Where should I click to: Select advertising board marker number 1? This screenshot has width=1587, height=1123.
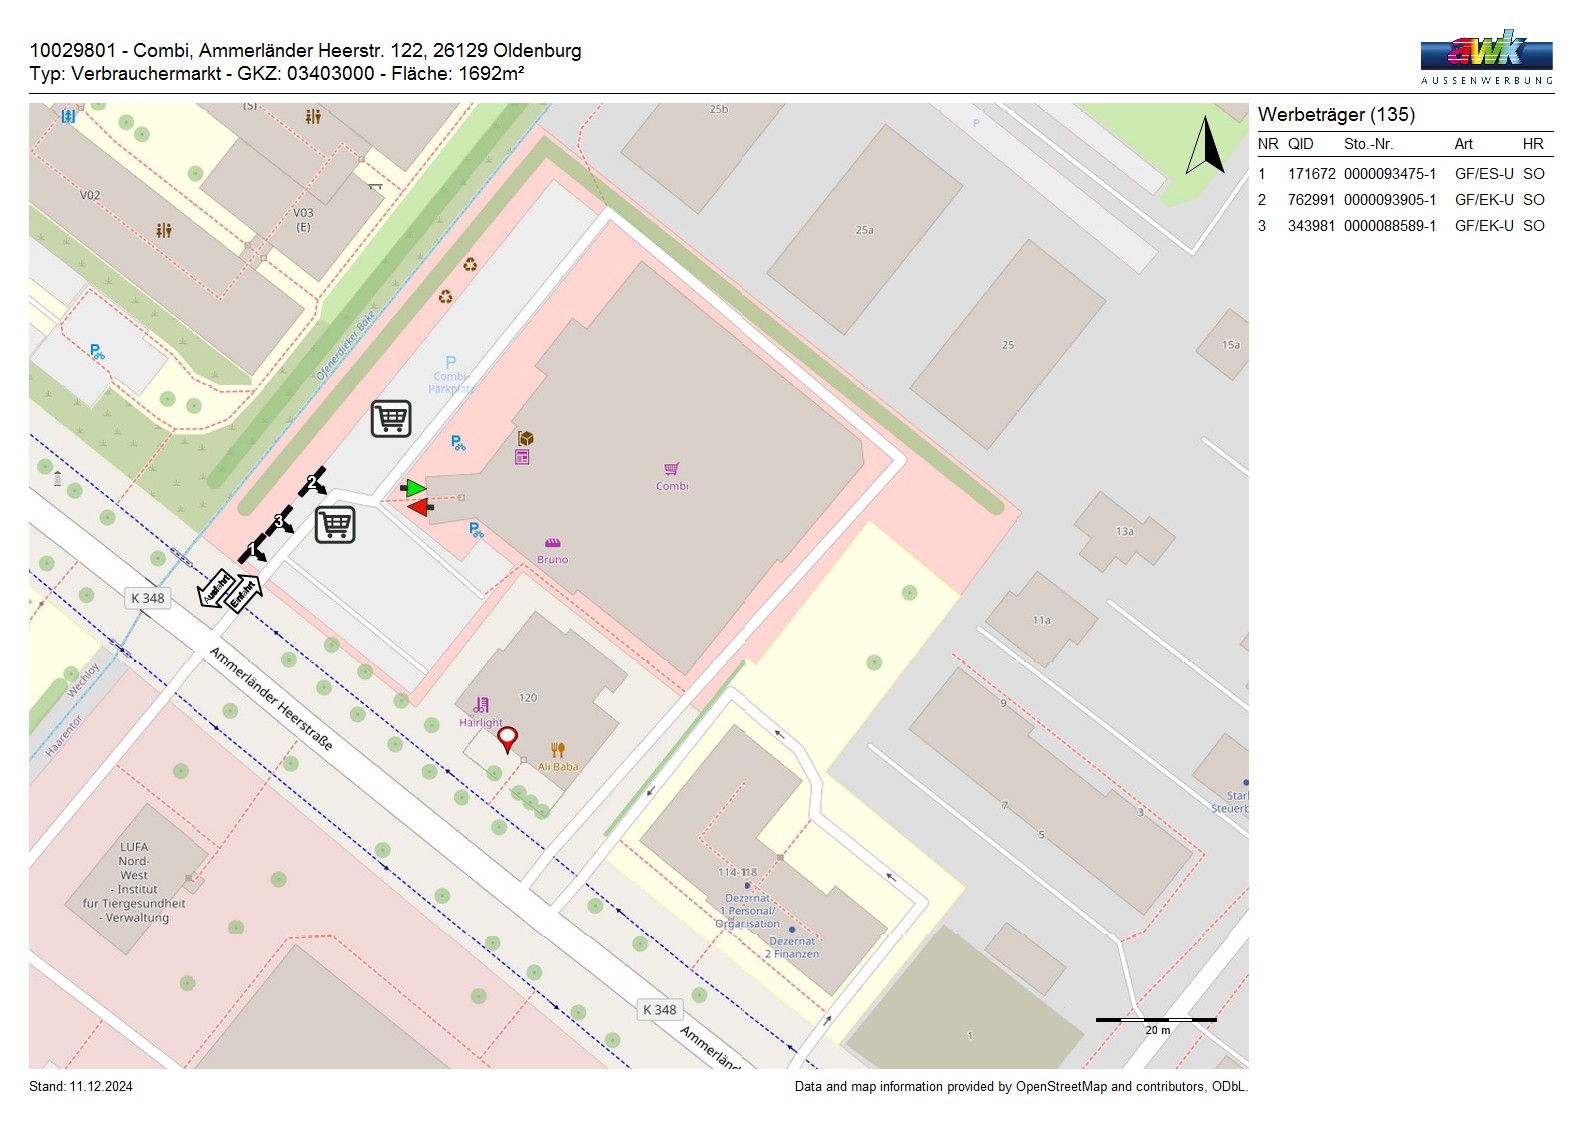click(x=254, y=549)
